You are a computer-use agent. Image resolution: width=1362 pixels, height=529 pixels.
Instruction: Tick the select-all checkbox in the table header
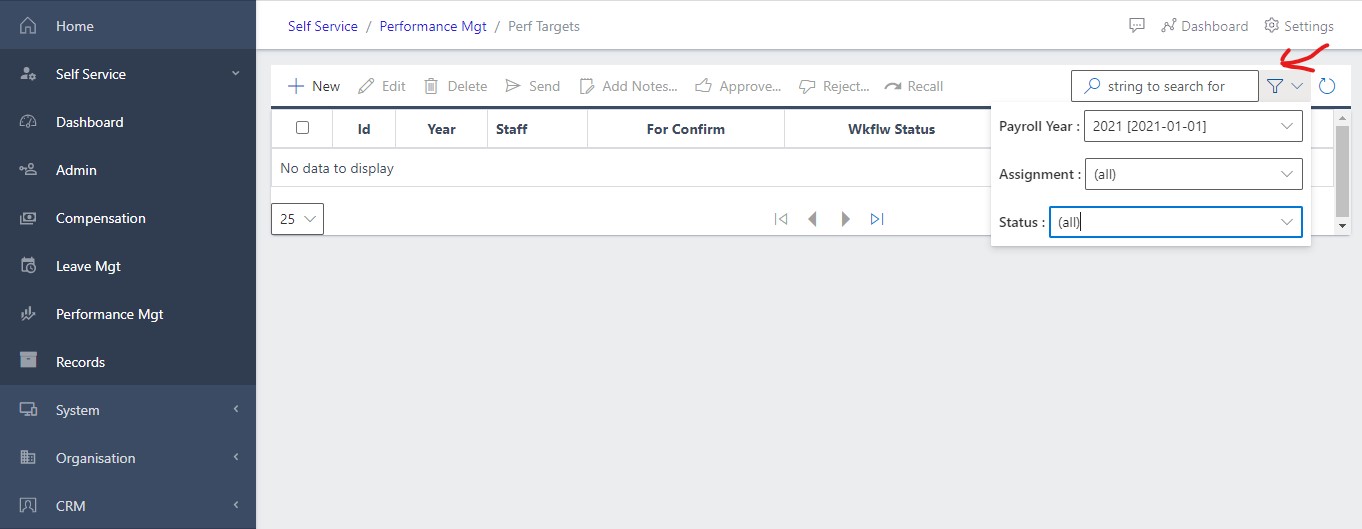coord(303,128)
